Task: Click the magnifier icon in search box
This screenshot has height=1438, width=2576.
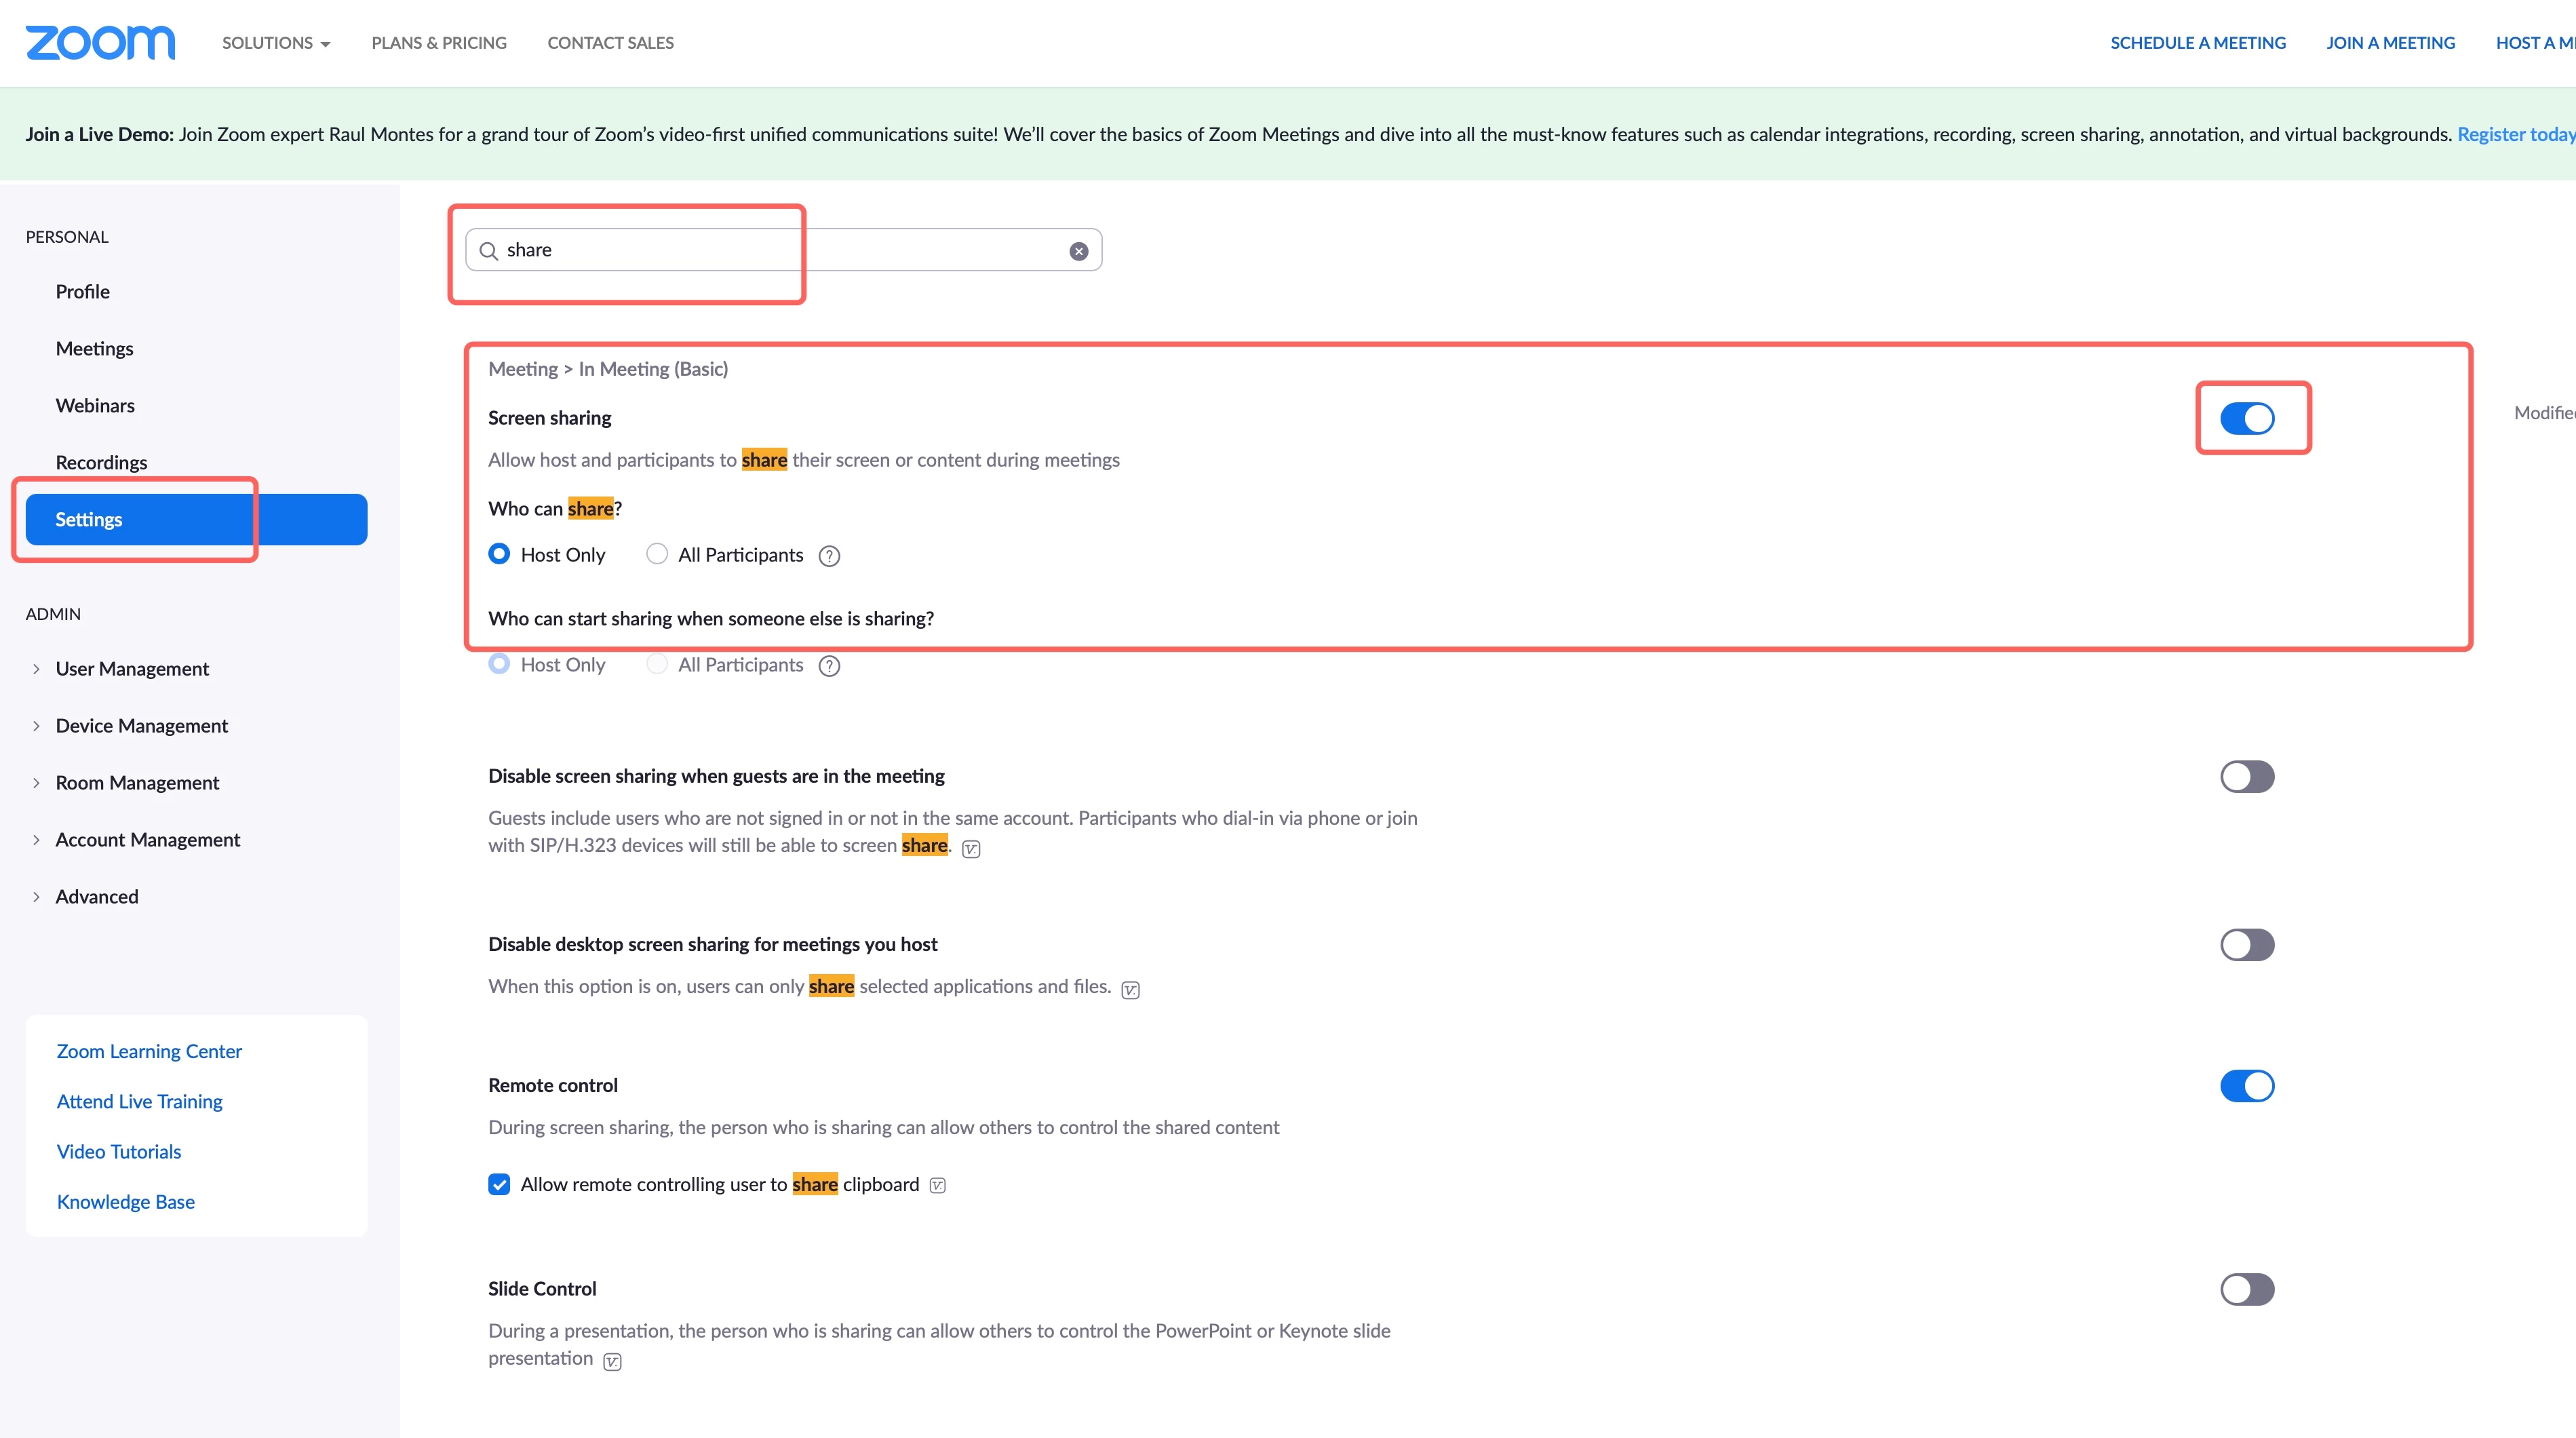Action: (x=488, y=251)
